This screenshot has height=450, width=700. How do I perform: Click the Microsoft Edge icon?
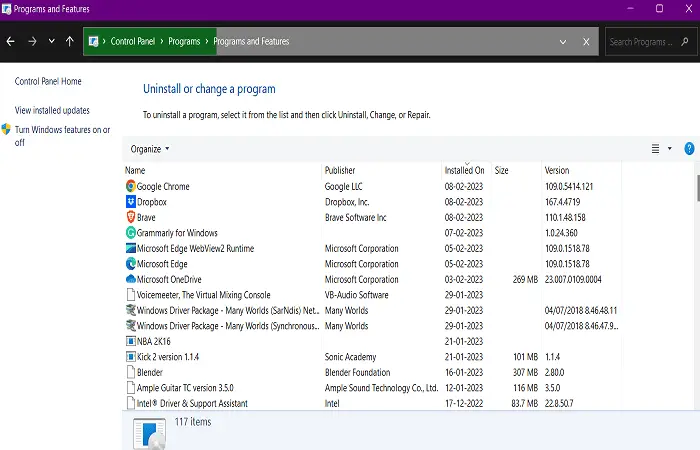pyautogui.click(x=130, y=264)
